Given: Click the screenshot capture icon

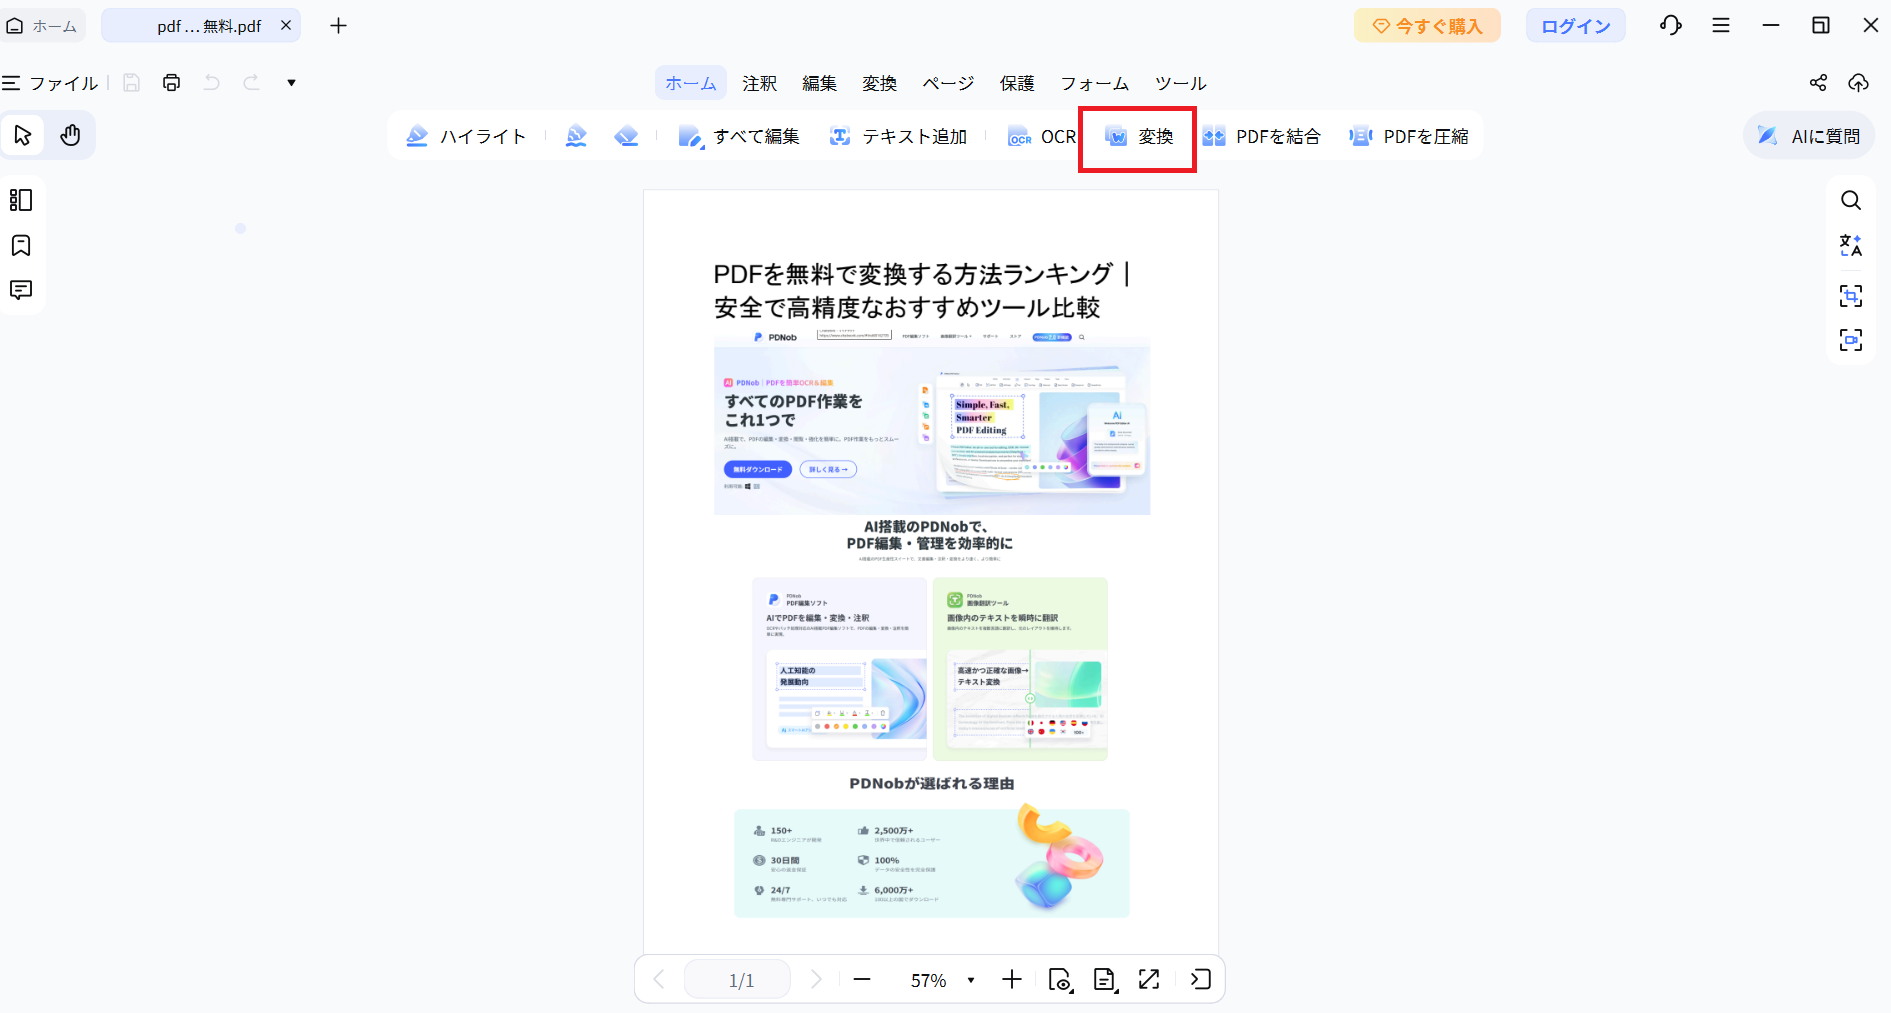Looking at the screenshot, I should [1851, 295].
